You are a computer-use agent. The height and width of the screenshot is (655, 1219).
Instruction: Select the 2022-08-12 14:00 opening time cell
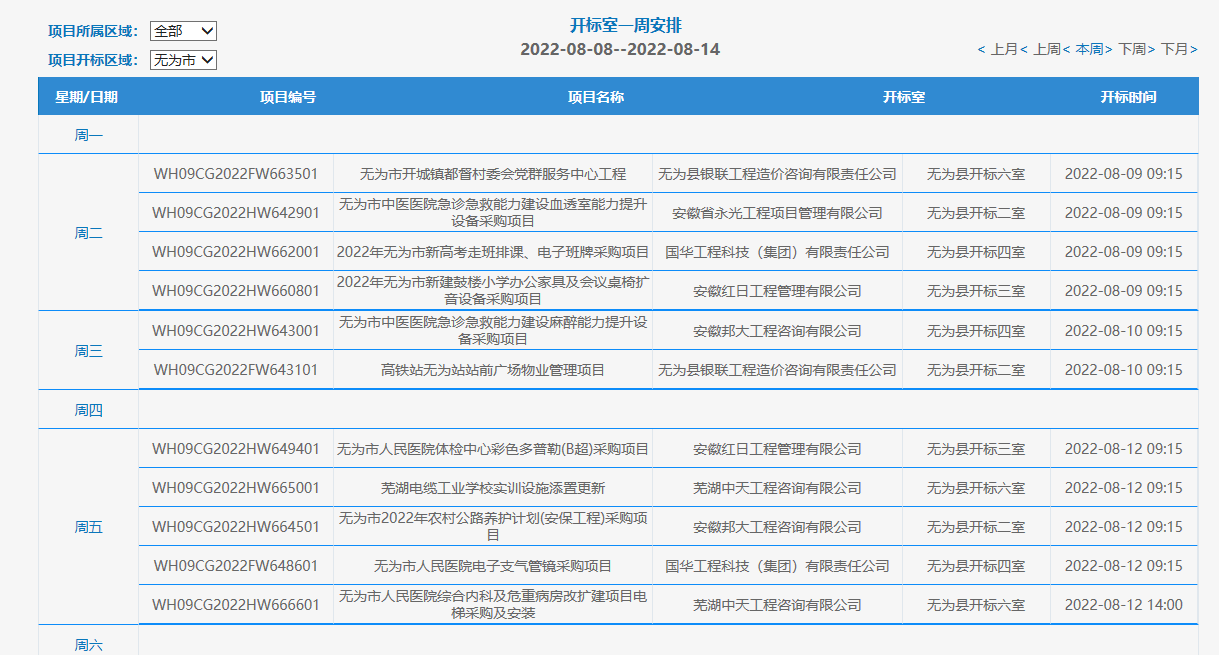[x=1123, y=605]
